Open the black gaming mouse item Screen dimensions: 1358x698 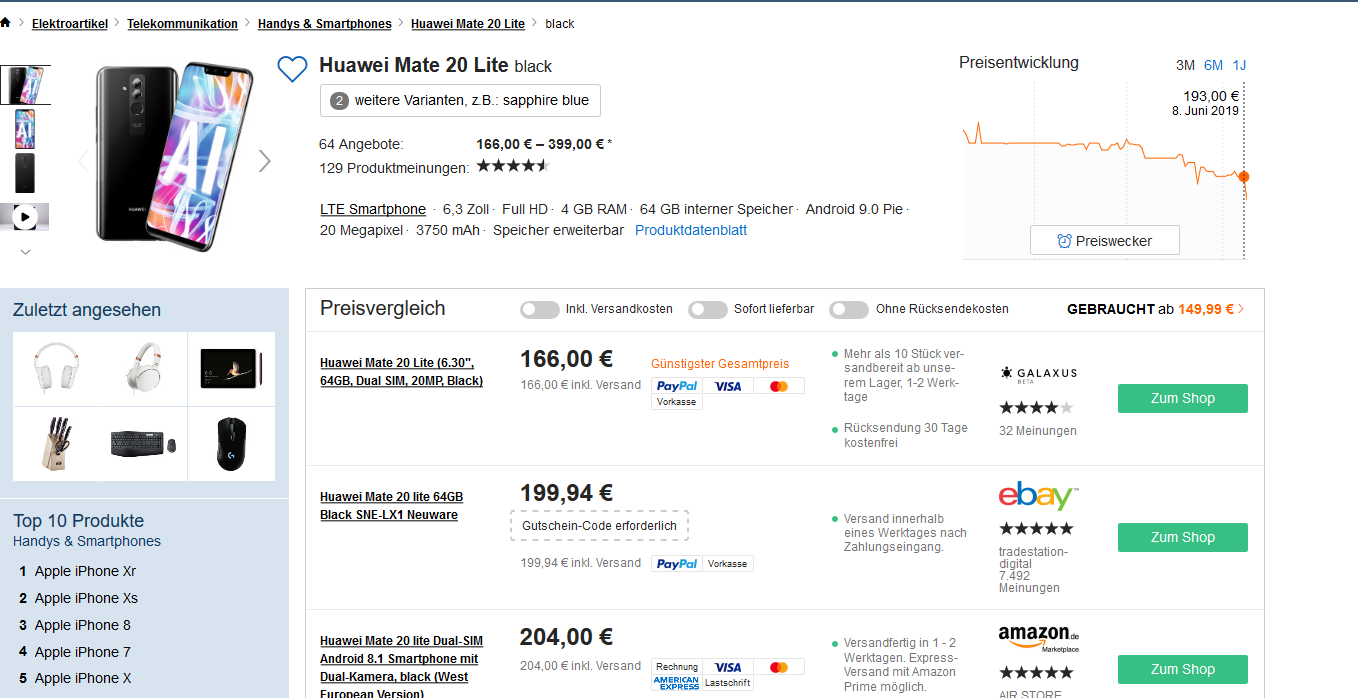[231, 444]
